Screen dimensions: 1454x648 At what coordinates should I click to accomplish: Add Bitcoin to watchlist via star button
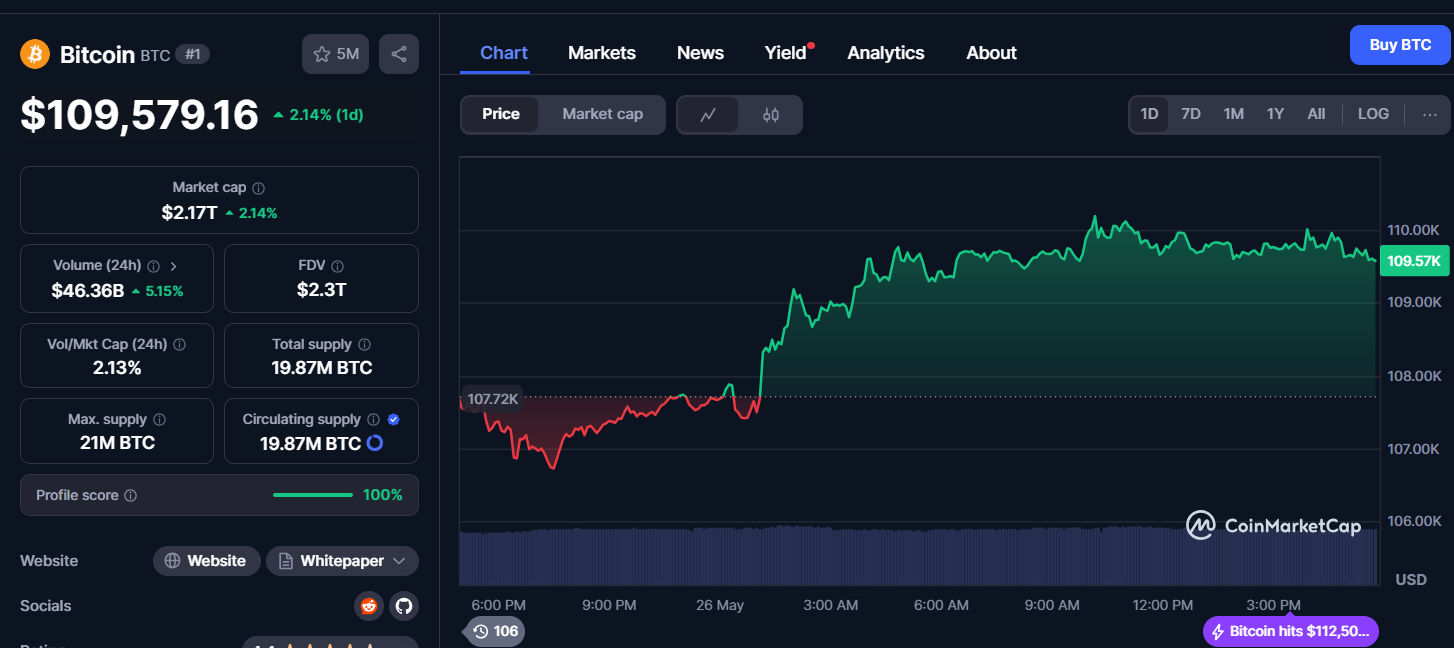click(335, 54)
